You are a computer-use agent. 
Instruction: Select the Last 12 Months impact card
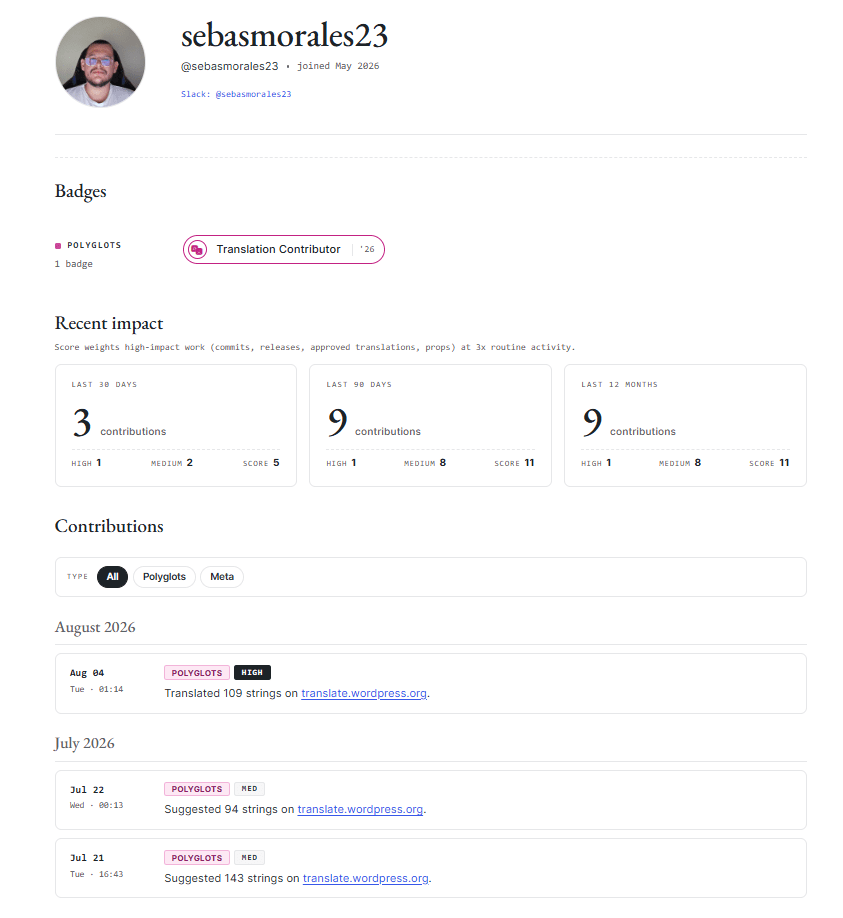click(686, 426)
